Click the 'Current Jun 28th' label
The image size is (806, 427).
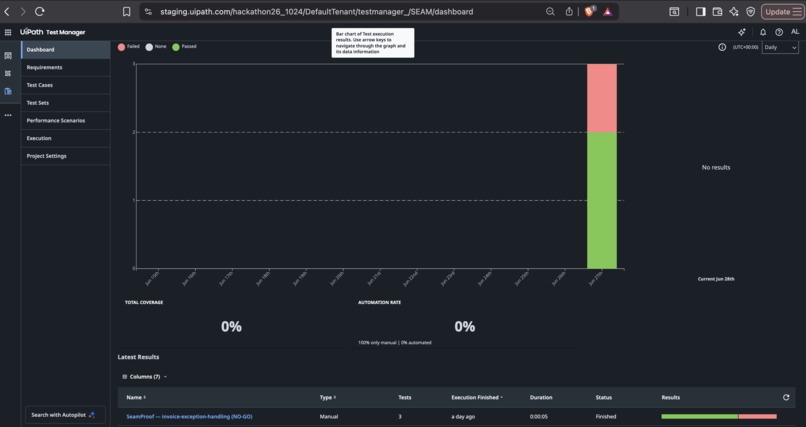click(716, 279)
